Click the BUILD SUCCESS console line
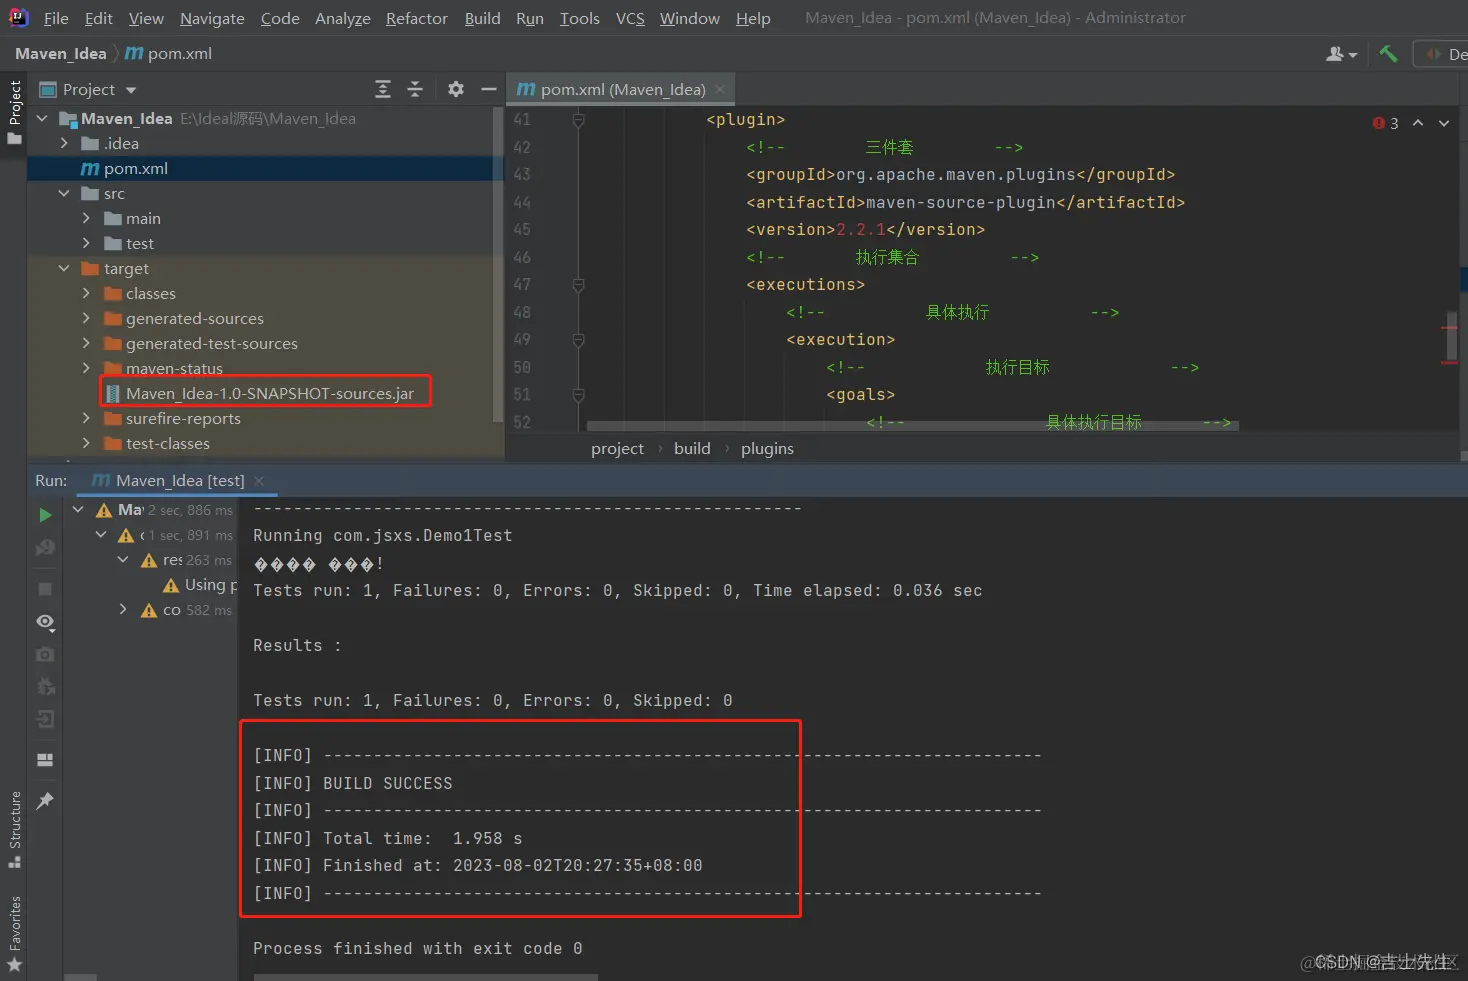The image size is (1468, 981). (353, 783)
